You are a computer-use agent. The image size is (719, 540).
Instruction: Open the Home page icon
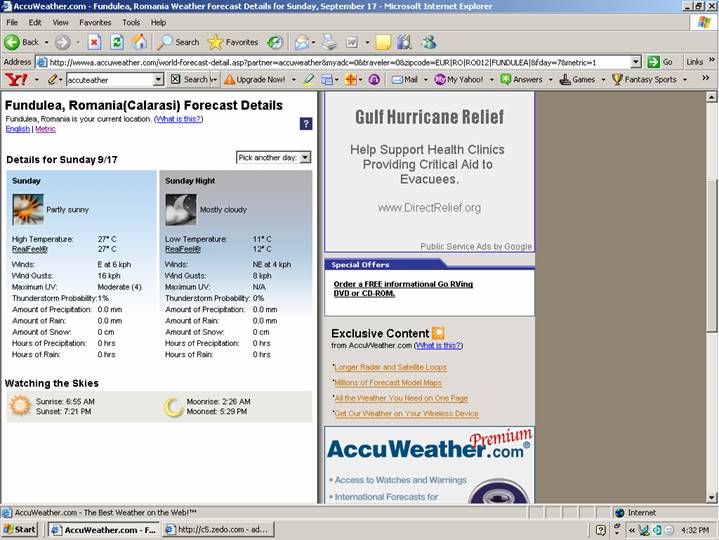click(139, 43)
